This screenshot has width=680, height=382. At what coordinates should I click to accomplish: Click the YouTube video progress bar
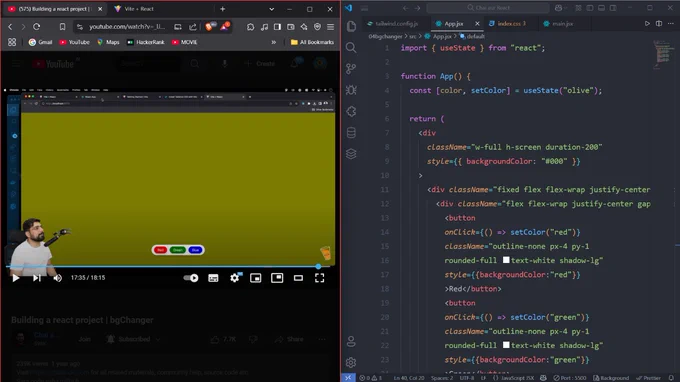(x=168, y=266)
